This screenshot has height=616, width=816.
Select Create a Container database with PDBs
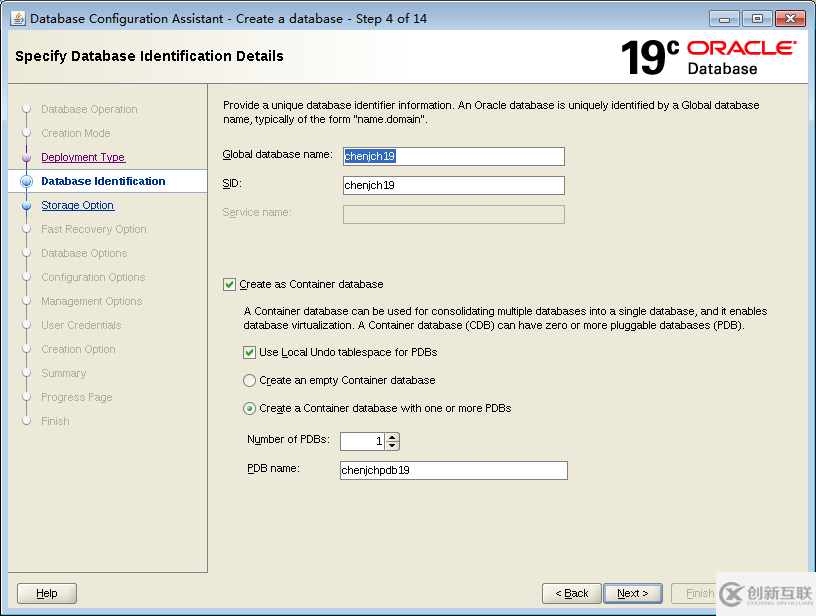coord(249,408)
